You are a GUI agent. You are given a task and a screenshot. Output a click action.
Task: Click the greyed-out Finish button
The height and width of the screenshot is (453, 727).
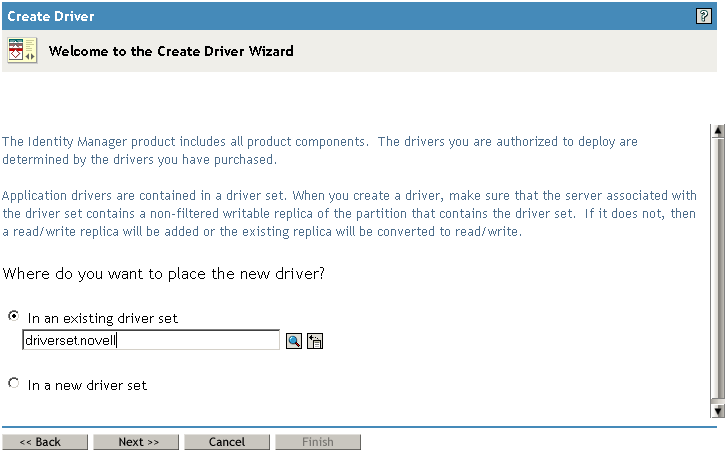pos(317,442)
